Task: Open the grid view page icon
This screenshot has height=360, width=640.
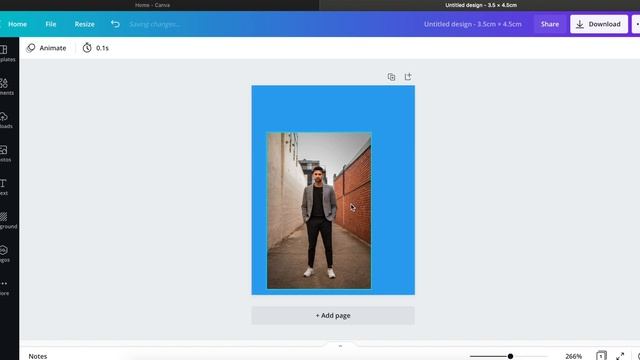Action: tap(601, 356)
